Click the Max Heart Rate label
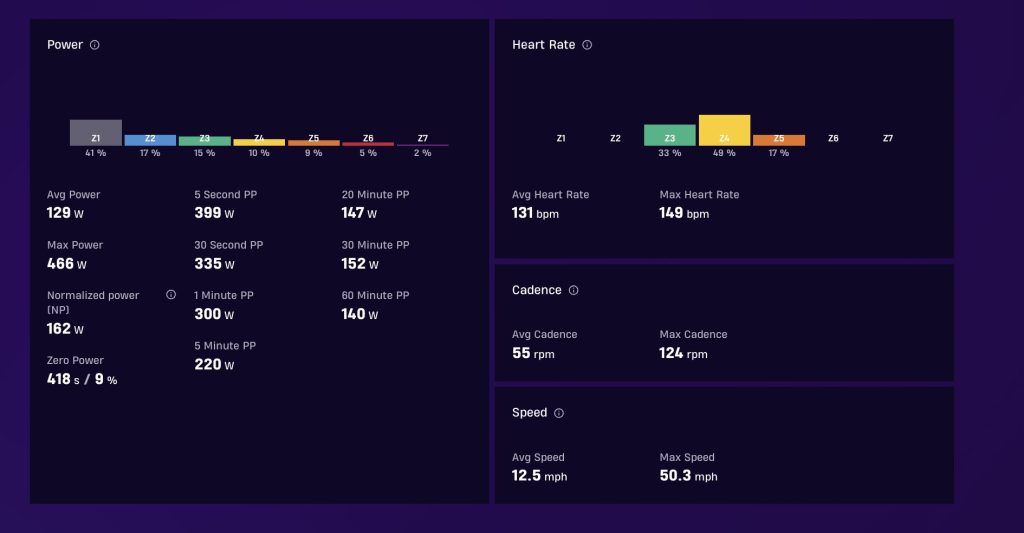 (x=699, y=195)
